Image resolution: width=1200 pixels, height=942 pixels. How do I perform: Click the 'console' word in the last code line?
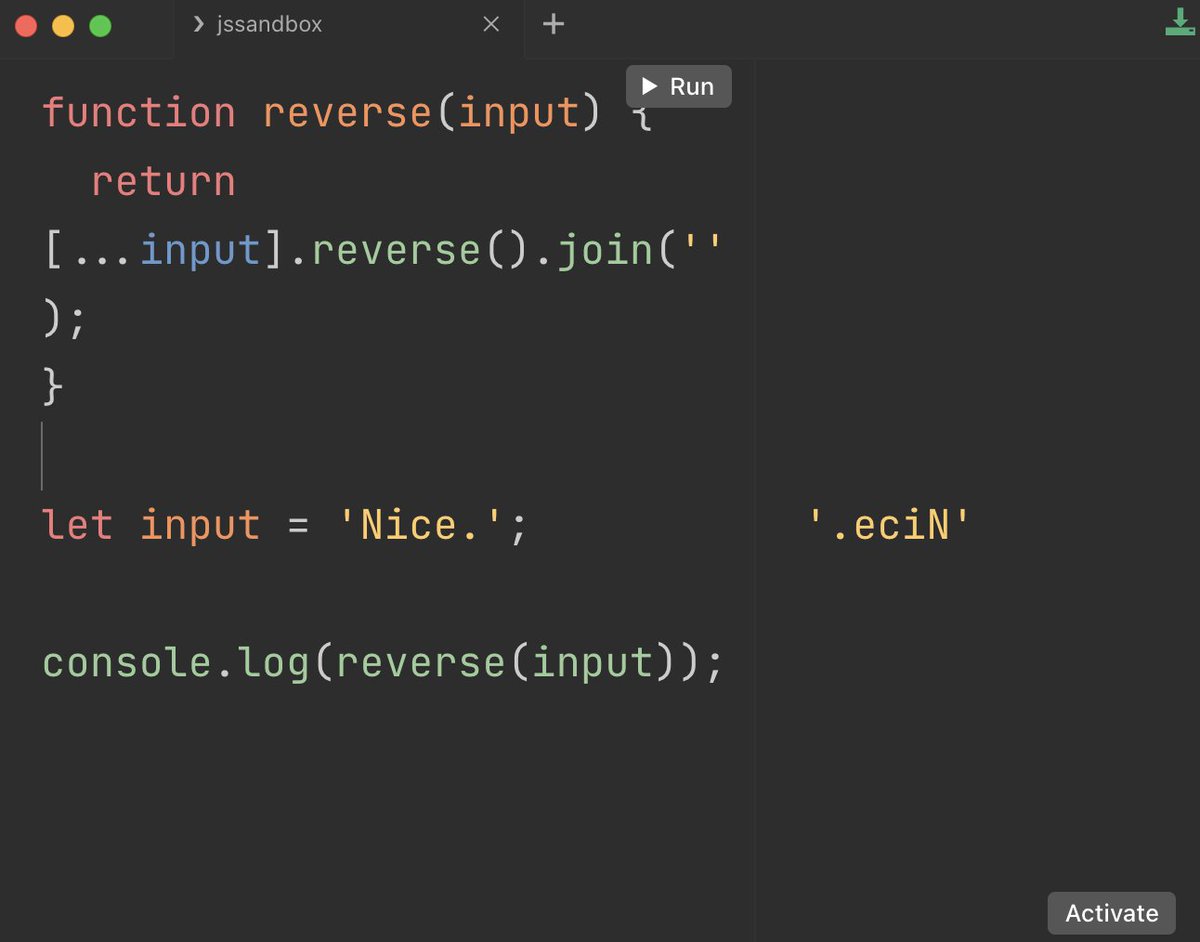point(126,663)
